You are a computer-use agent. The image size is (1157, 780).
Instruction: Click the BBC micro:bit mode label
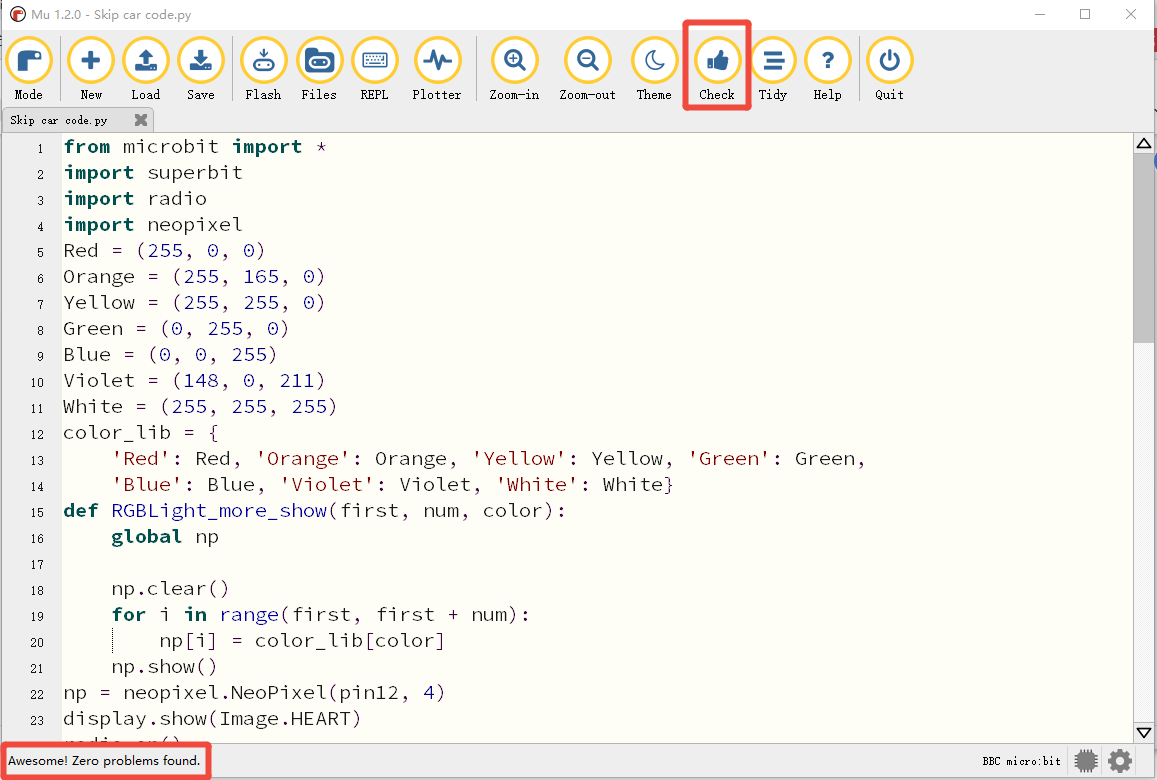[x=1021, y=761]
